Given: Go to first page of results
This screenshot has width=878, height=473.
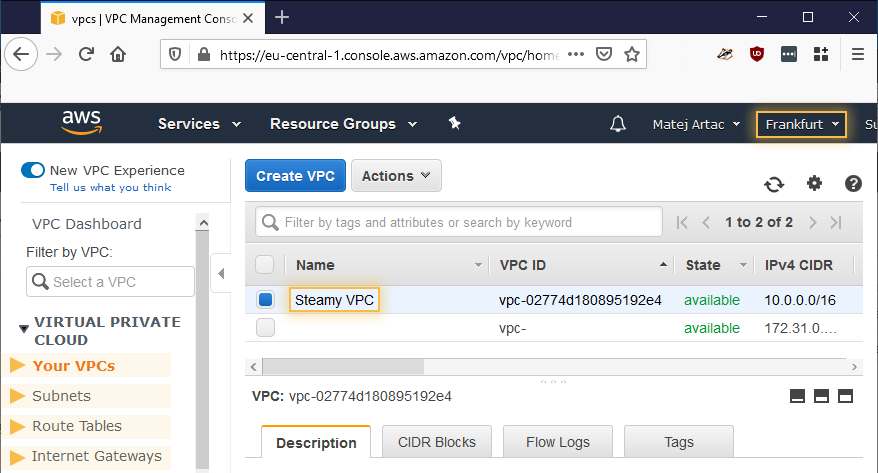Looking at the screenshot, I should (x=681, y=223).
